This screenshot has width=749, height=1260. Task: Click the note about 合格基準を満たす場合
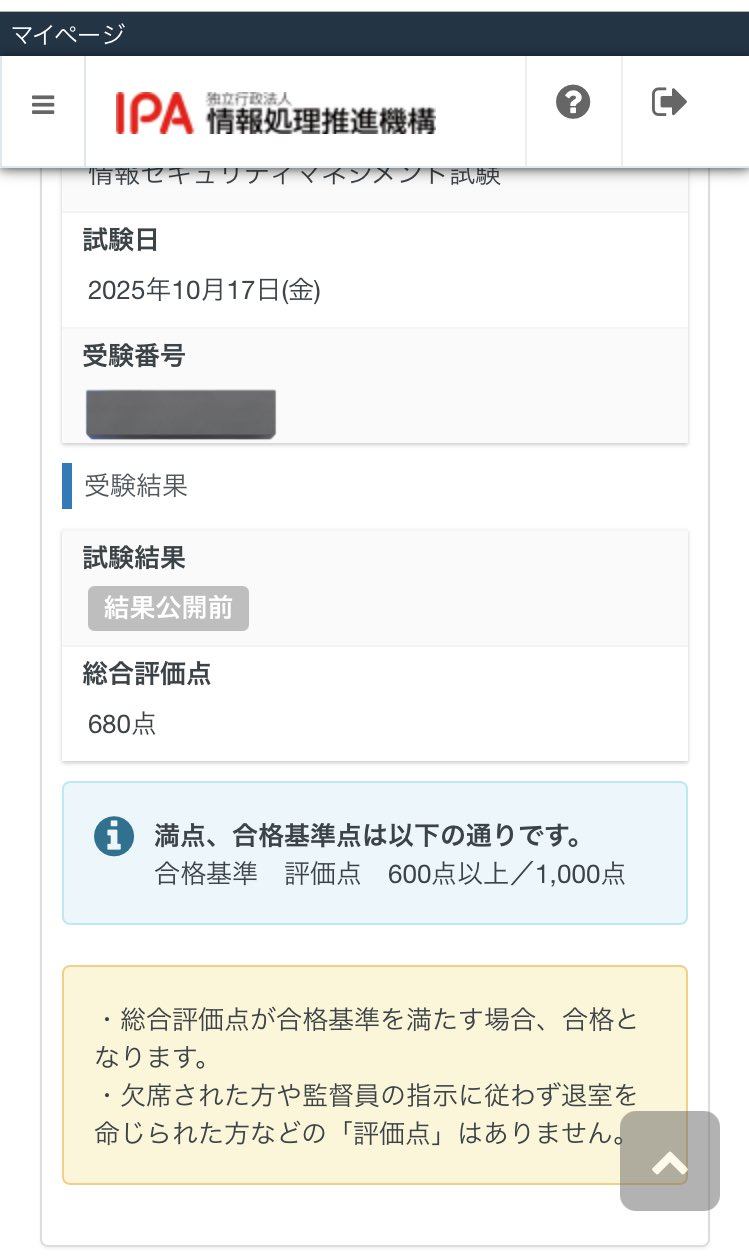[x=366, y=1036]
